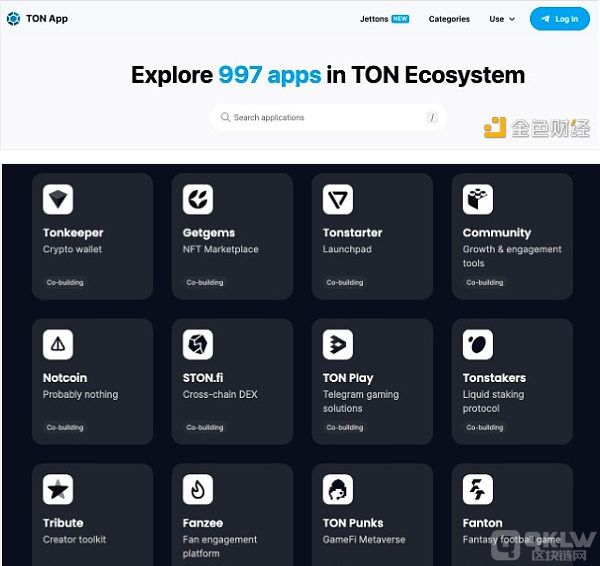Open the Tonstakers app icon
Screen dimensions: 600x566
click(478, 344)
